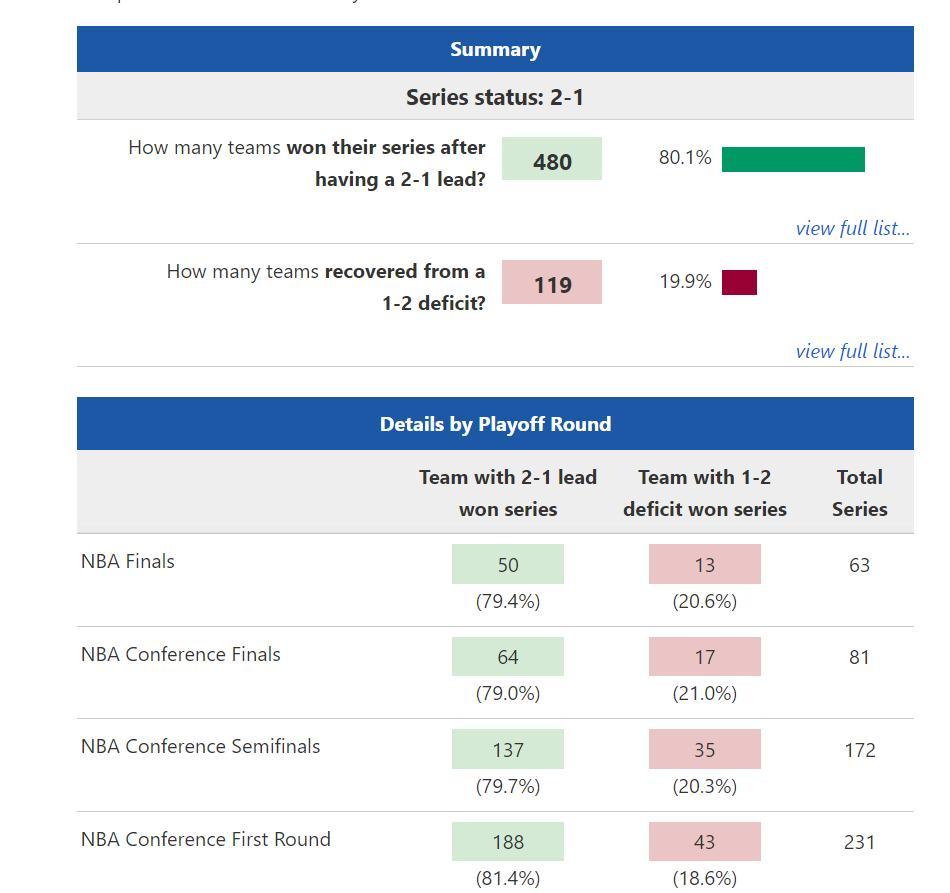Screen dimensions: 950x893
Task: Select the NBA Conference First Round label
Action: [x=206, y=839]
